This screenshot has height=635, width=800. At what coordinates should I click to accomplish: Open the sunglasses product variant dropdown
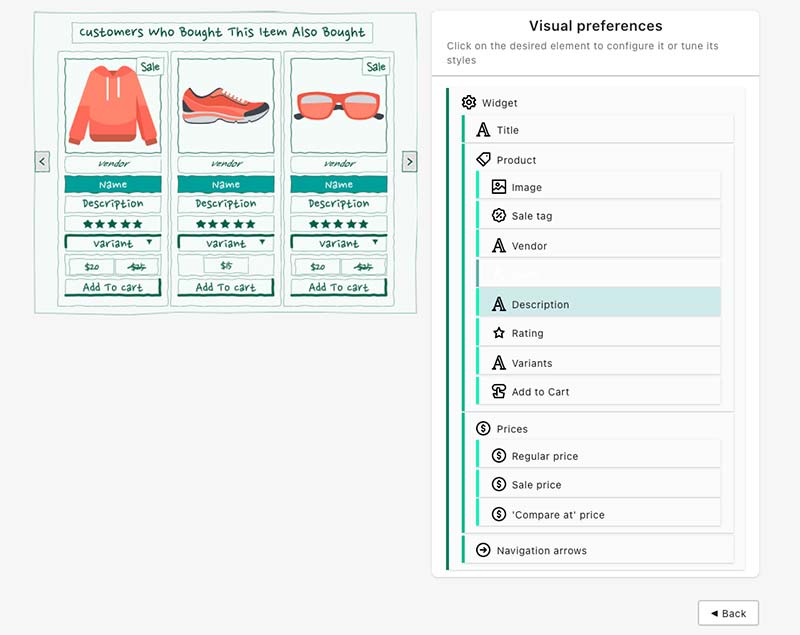pyautogui.click(x=338, y=243)
